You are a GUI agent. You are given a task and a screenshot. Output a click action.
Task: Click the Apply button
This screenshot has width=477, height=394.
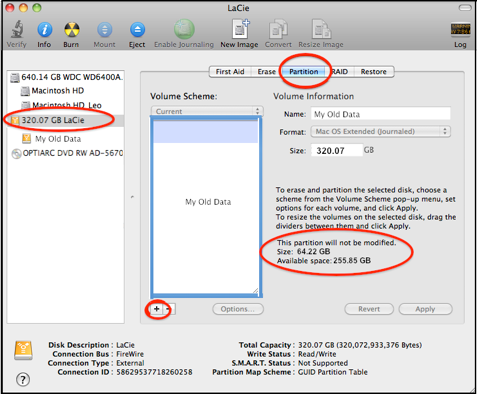point(425,309)
